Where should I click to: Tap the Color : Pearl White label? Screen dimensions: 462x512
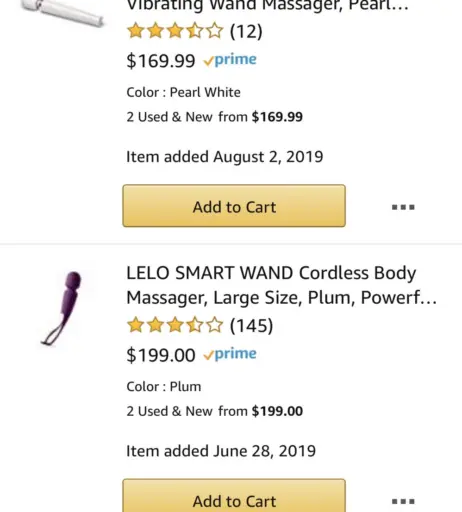click(183, 92)
